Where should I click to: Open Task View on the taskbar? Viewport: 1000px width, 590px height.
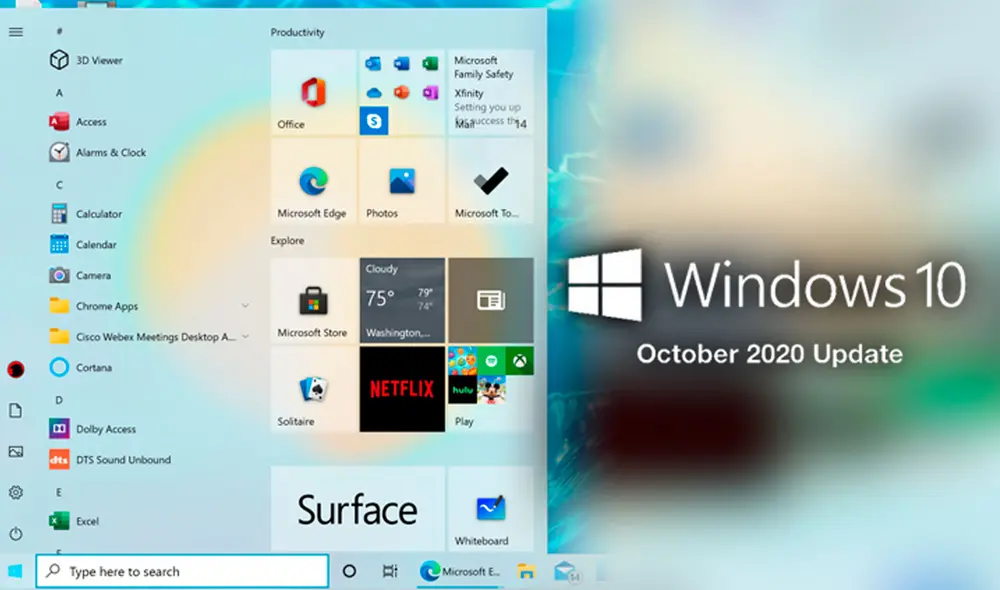[x=390, y=570]
